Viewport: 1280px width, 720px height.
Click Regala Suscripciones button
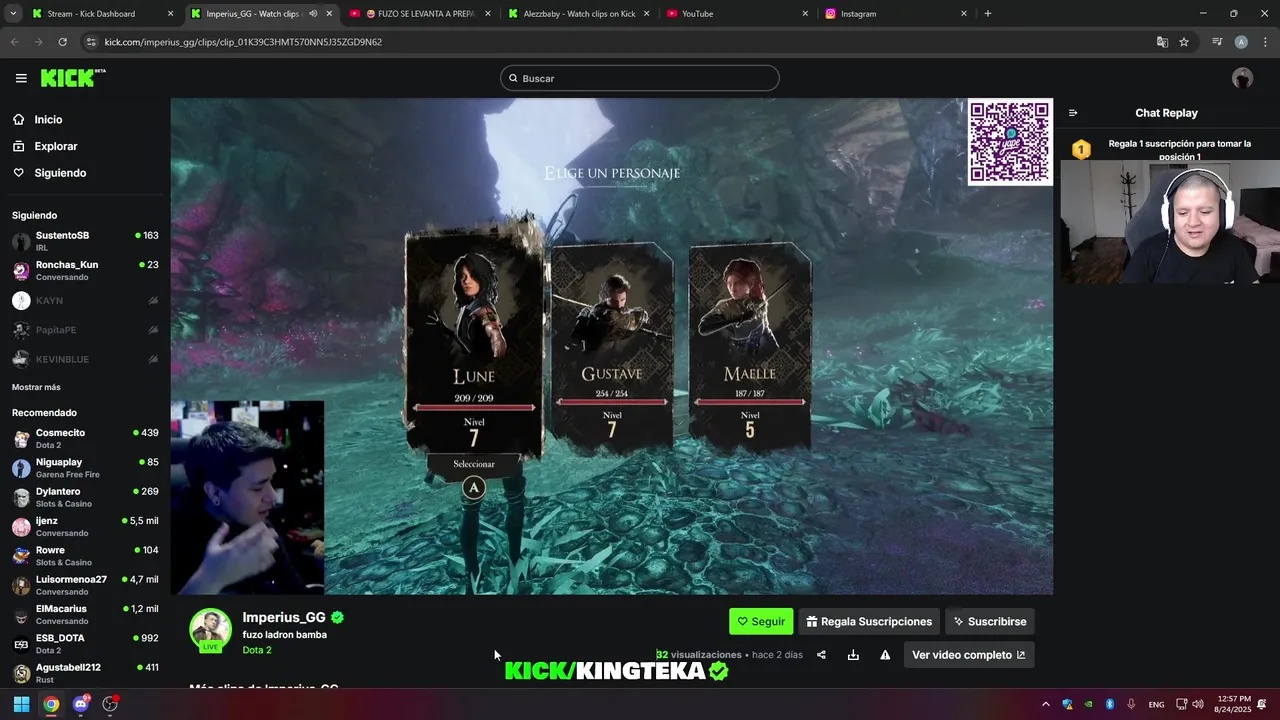click(869, 621)
